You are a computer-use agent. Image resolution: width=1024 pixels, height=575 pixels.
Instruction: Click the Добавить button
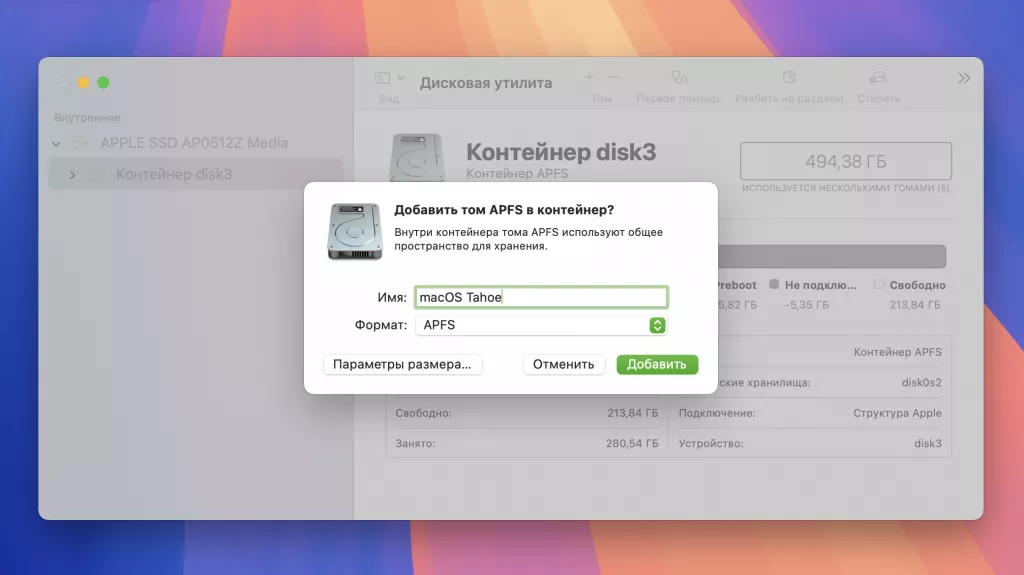(x=657, y=365)
